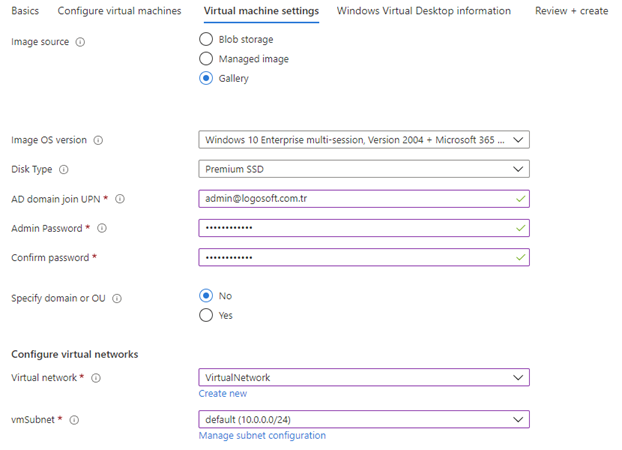Click info icon for AD domain join UPN

[120, 199]
